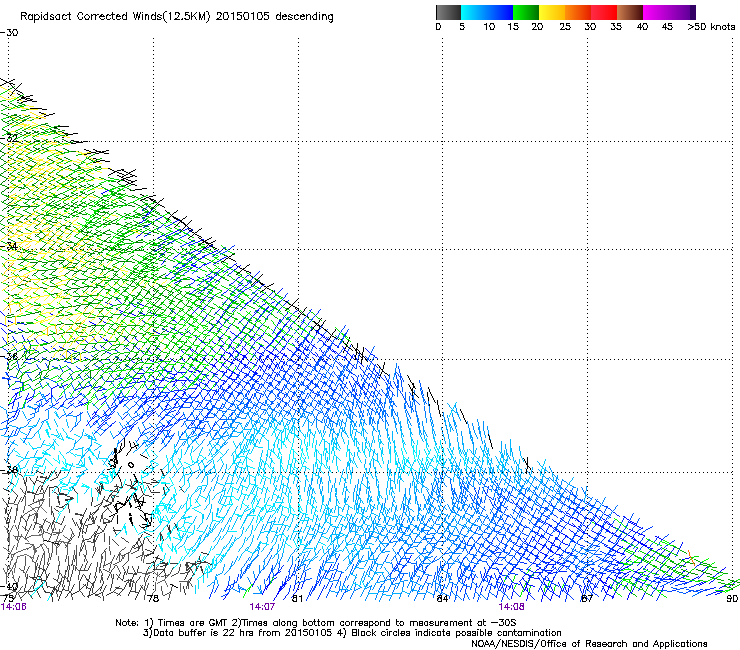The height and width of the screenshot is (650, 740).
Task: Click the note 'Data buffer is 22 hrs'
Action: click(205, 633)
